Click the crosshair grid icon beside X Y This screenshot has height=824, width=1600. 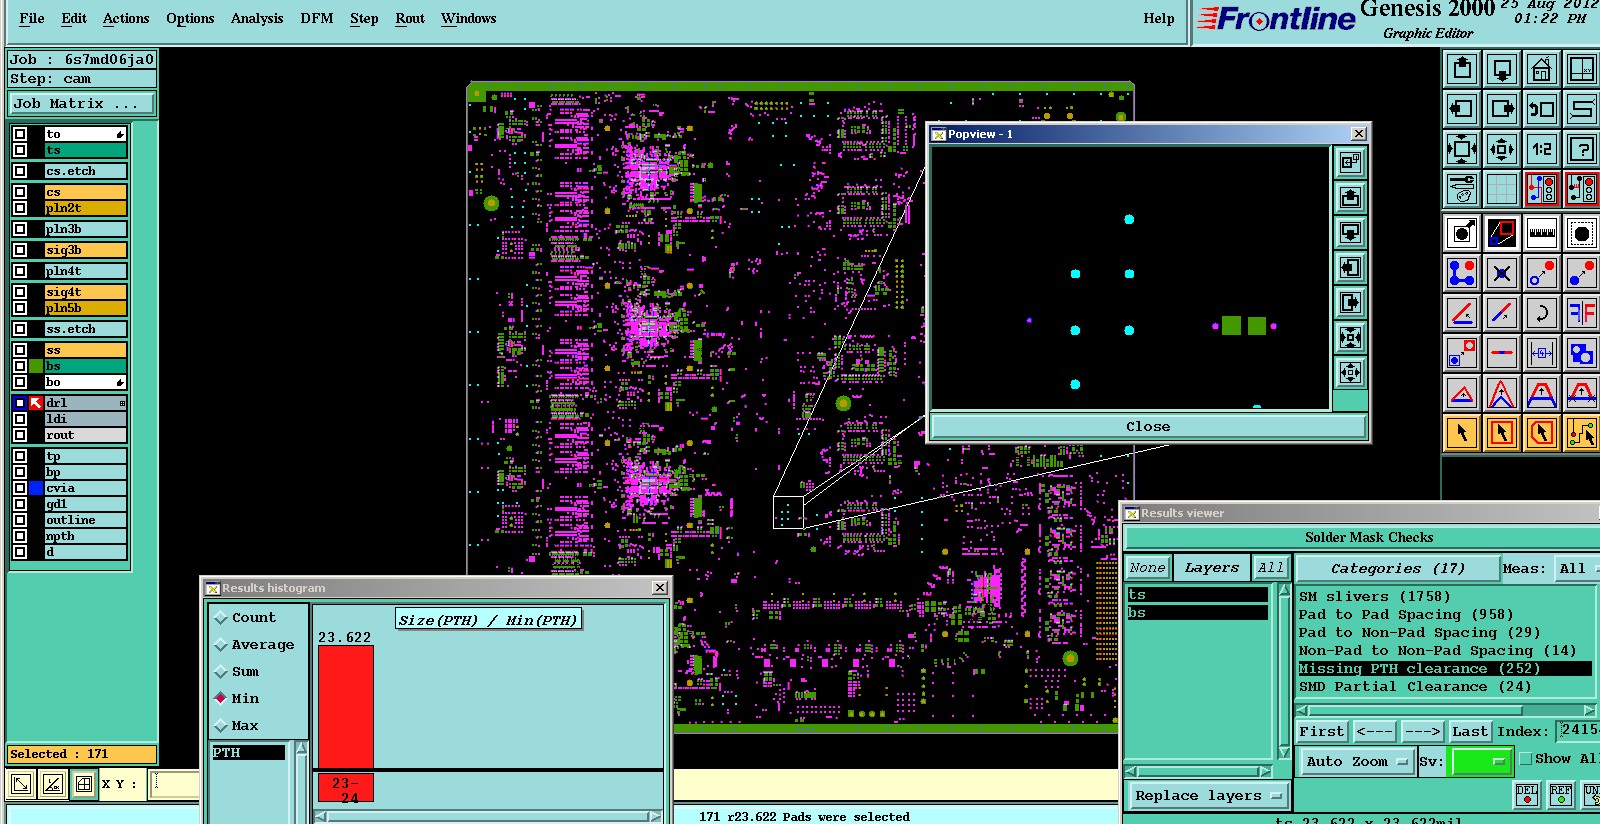(84, 784)
